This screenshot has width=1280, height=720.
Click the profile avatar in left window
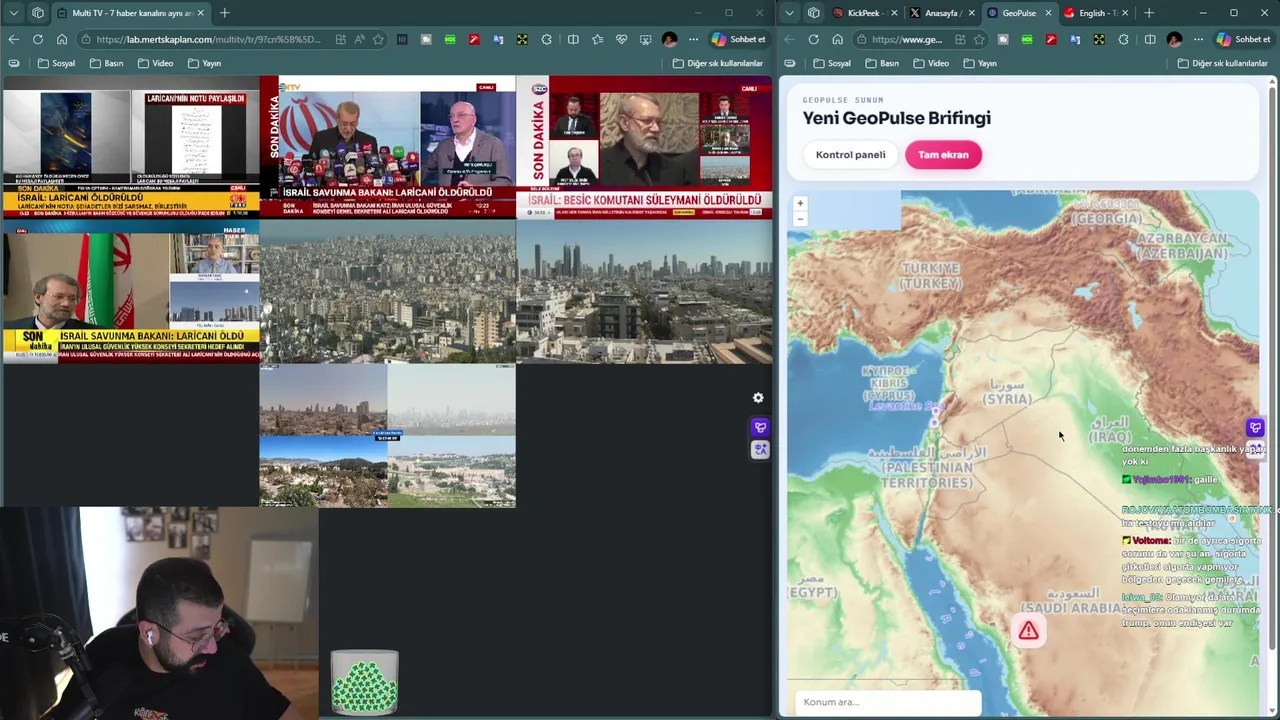[669, 39]
